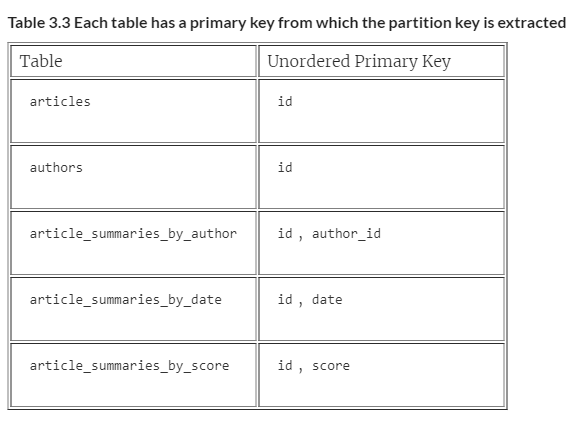The height and width of the screenshot is (427, 586).
Task: Click the Table 3.3 caption text
Action: (287, 23)
